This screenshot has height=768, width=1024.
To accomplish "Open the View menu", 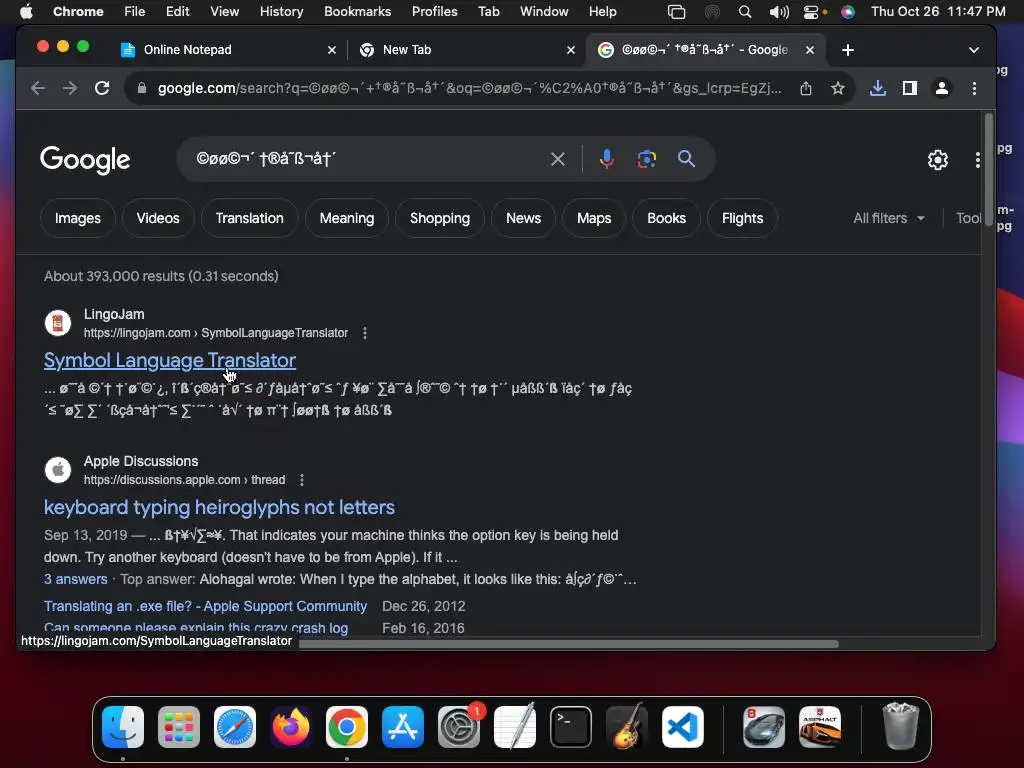I will 224,12.
